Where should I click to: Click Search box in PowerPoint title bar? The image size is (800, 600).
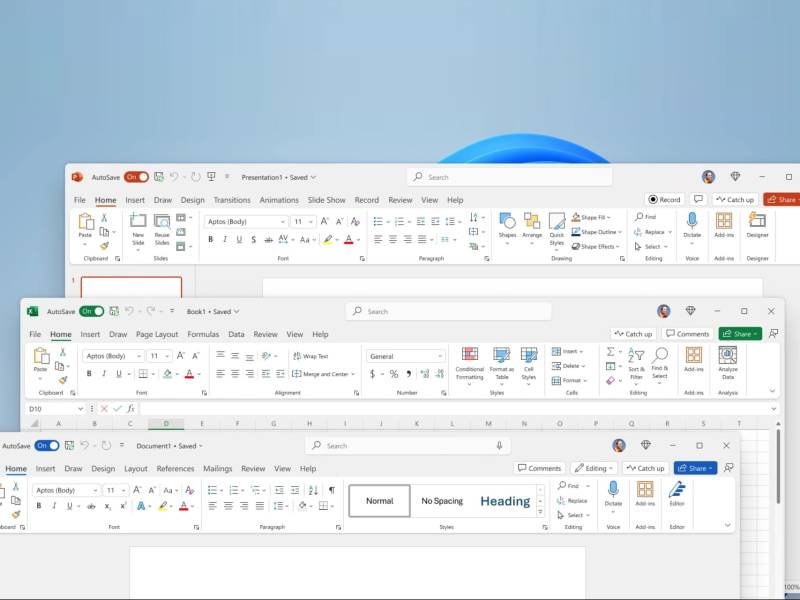coord(510,177)
